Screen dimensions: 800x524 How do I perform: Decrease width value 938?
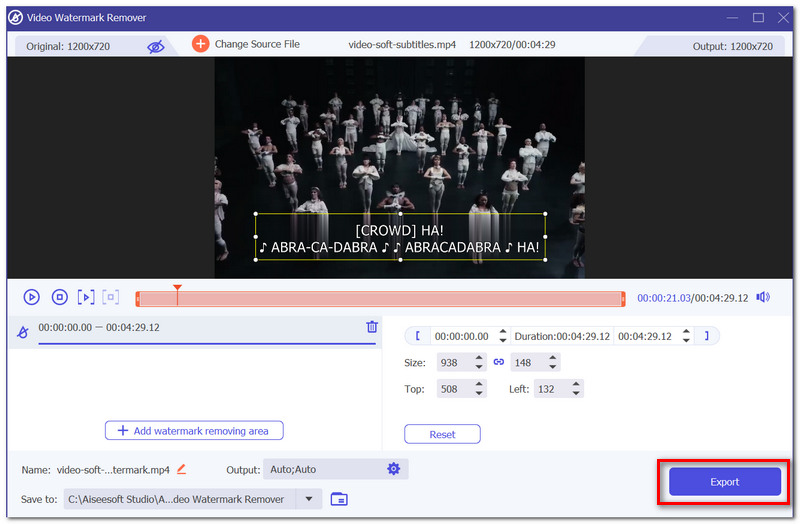pos(479,367)
